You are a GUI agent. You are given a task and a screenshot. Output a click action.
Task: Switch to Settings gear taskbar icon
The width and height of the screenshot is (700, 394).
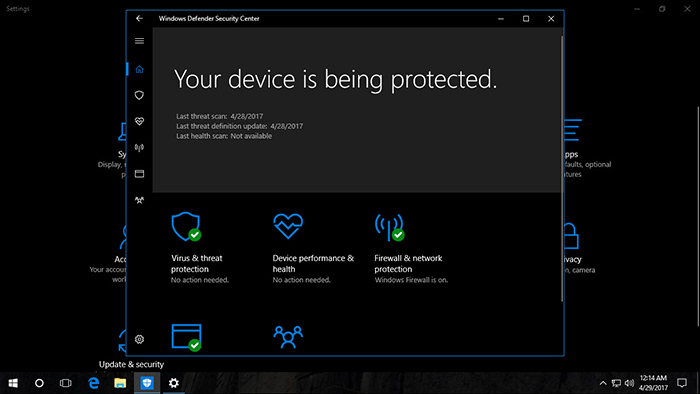click(174, 383)
